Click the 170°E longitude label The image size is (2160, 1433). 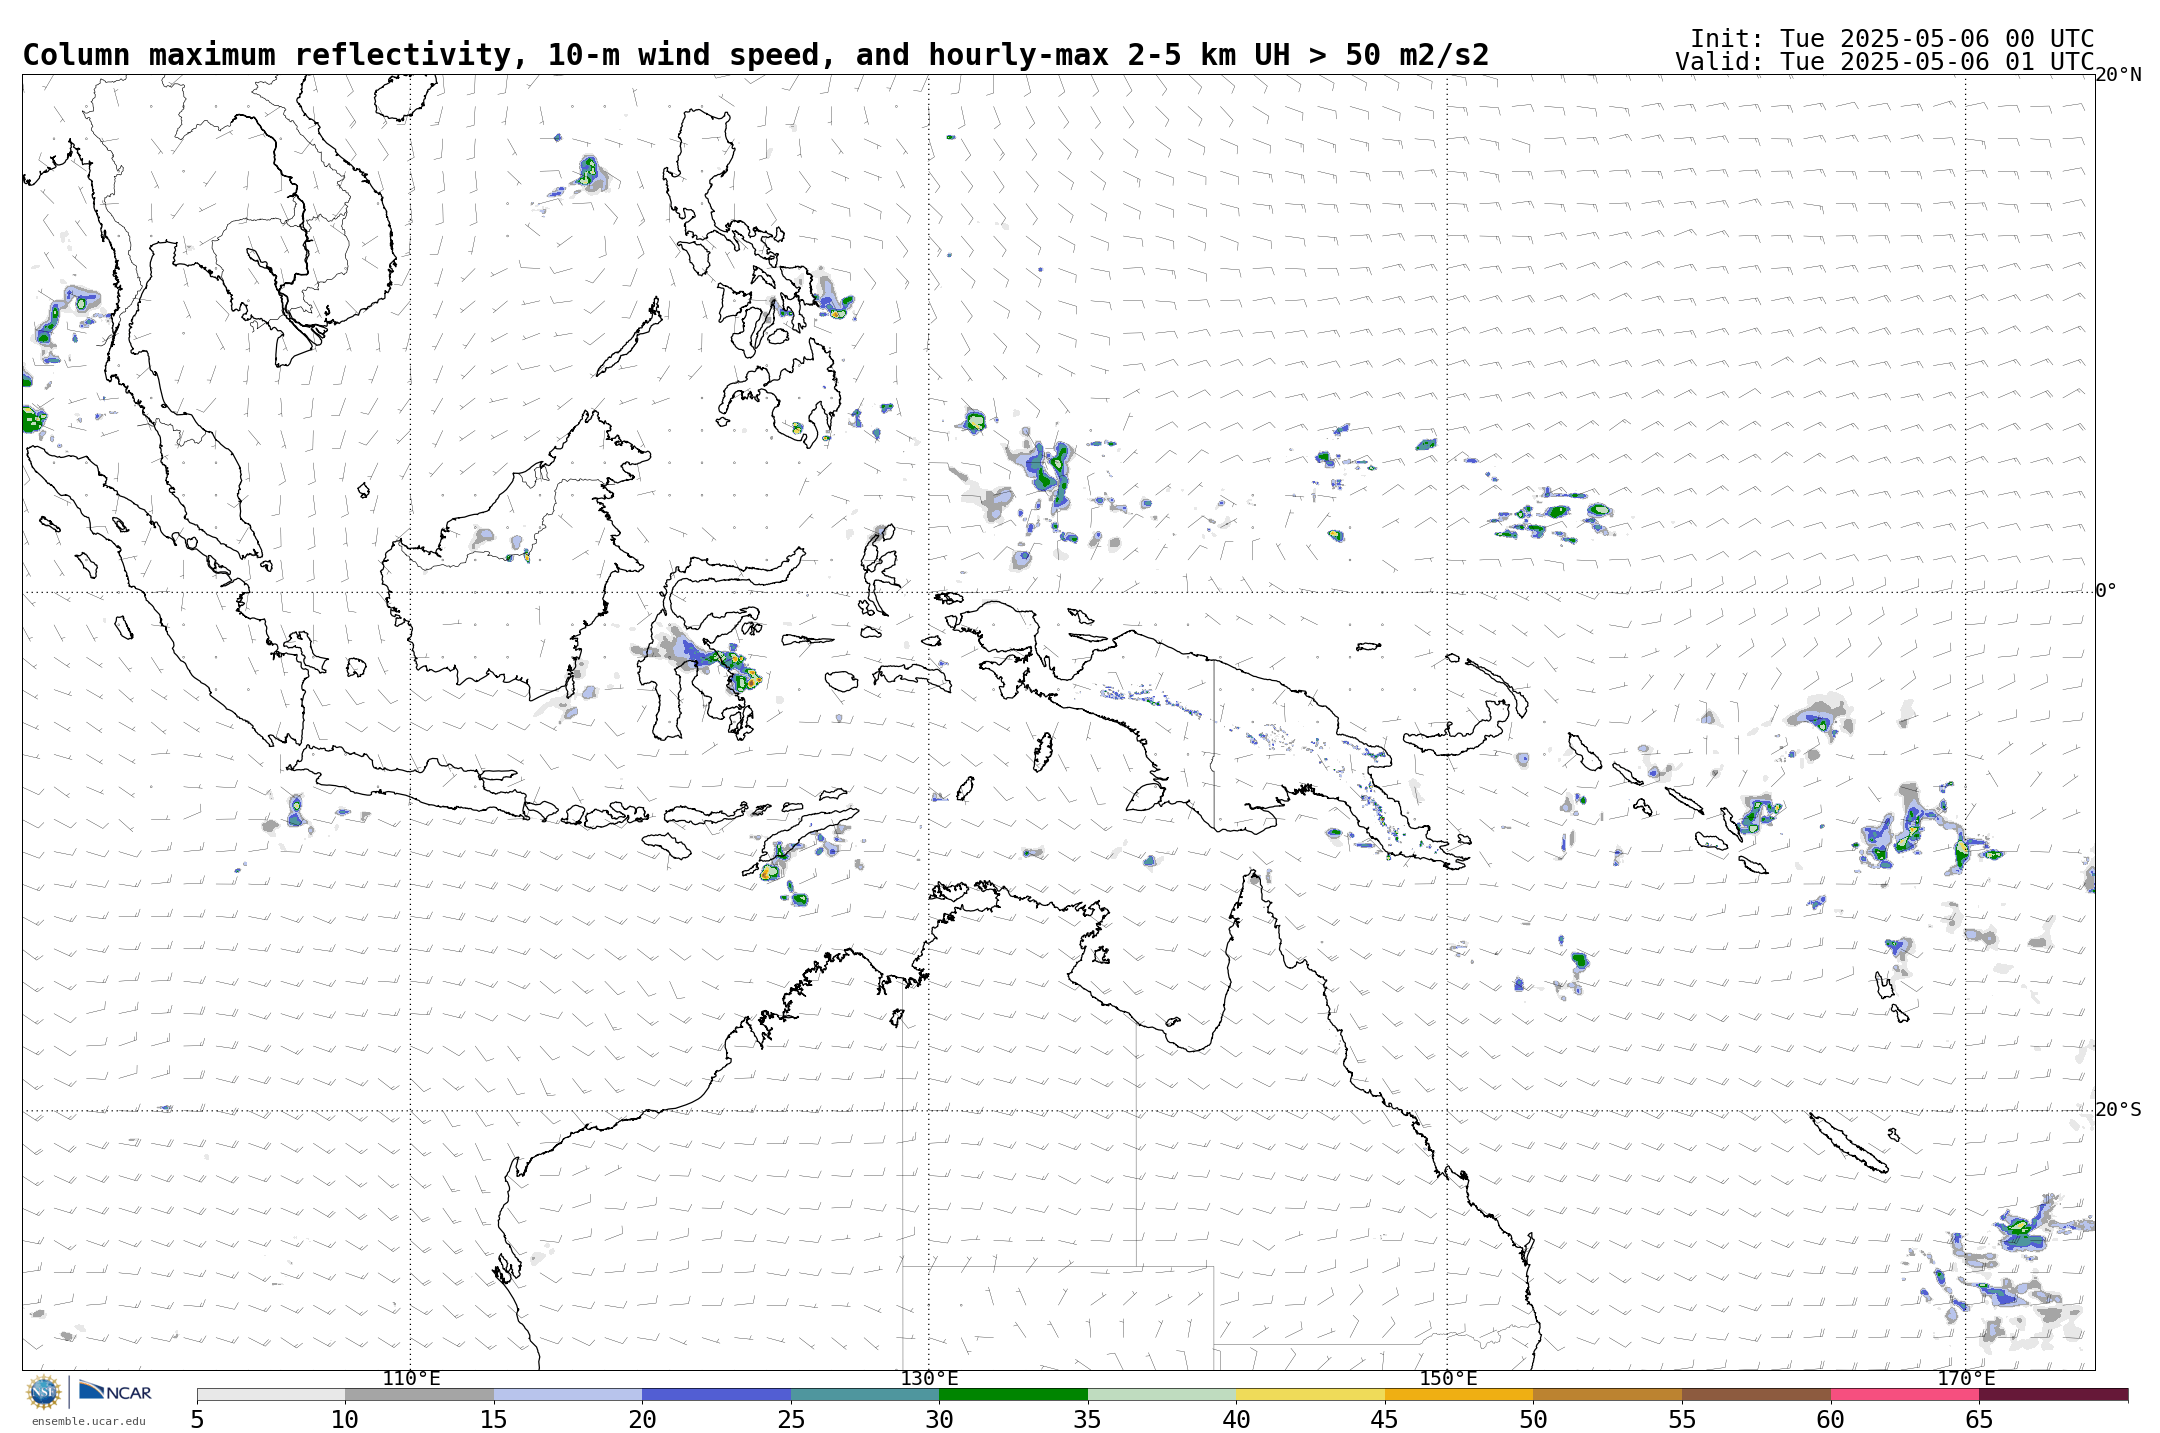coord(1966,1379)
